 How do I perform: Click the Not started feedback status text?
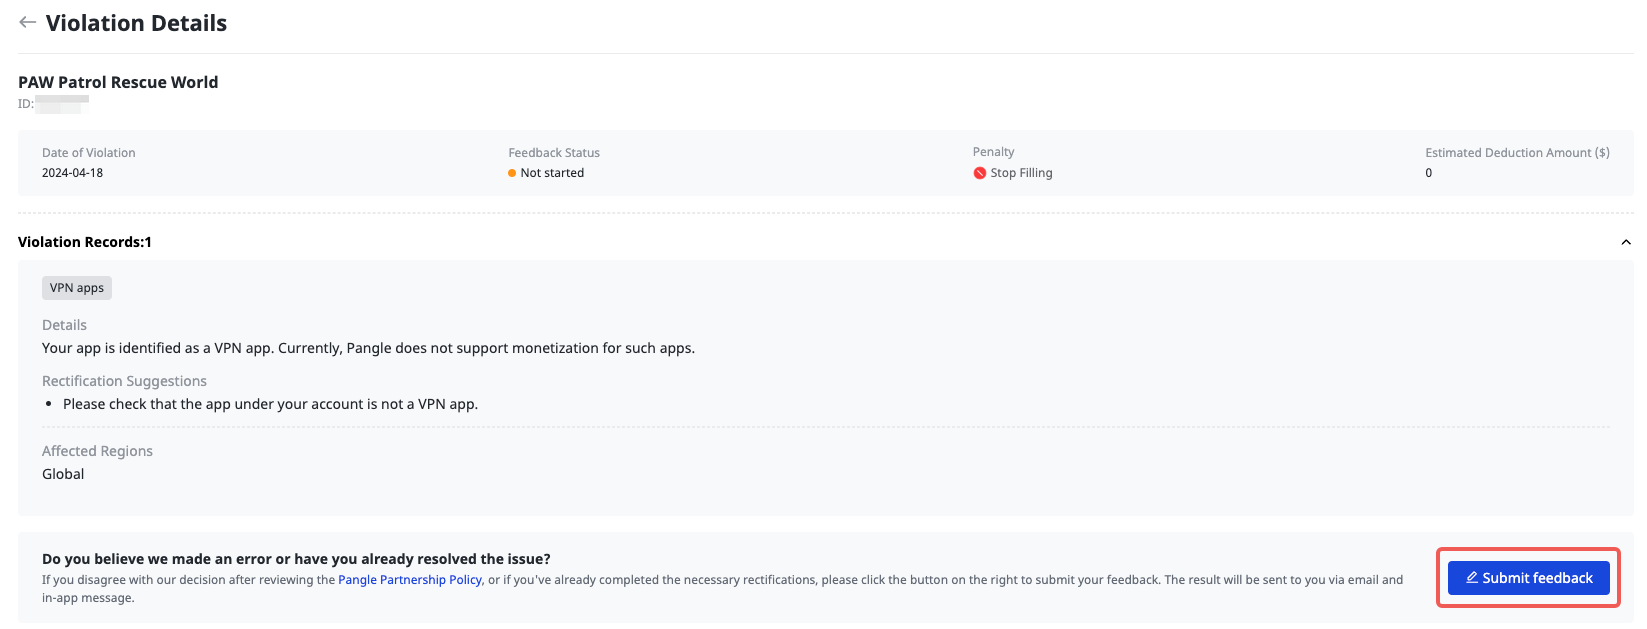552,173
